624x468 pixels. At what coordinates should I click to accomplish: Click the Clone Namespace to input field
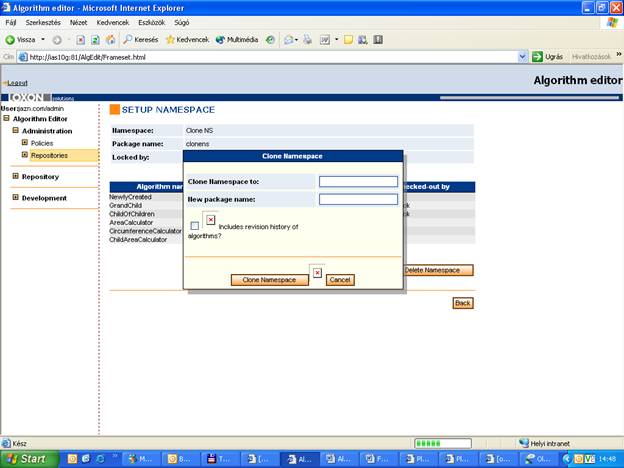[358, 181]
